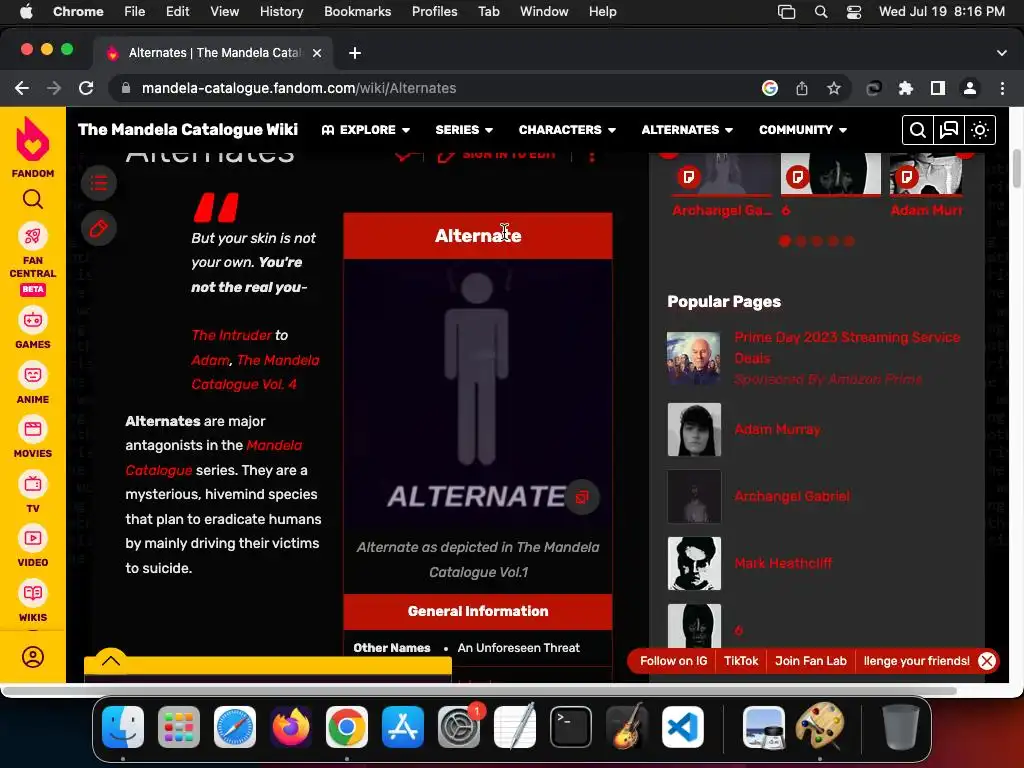Open Mark Heathcliff popular page link
Image resolution: width=1024 pixels, height=768 pixels.
pos(783,564)
